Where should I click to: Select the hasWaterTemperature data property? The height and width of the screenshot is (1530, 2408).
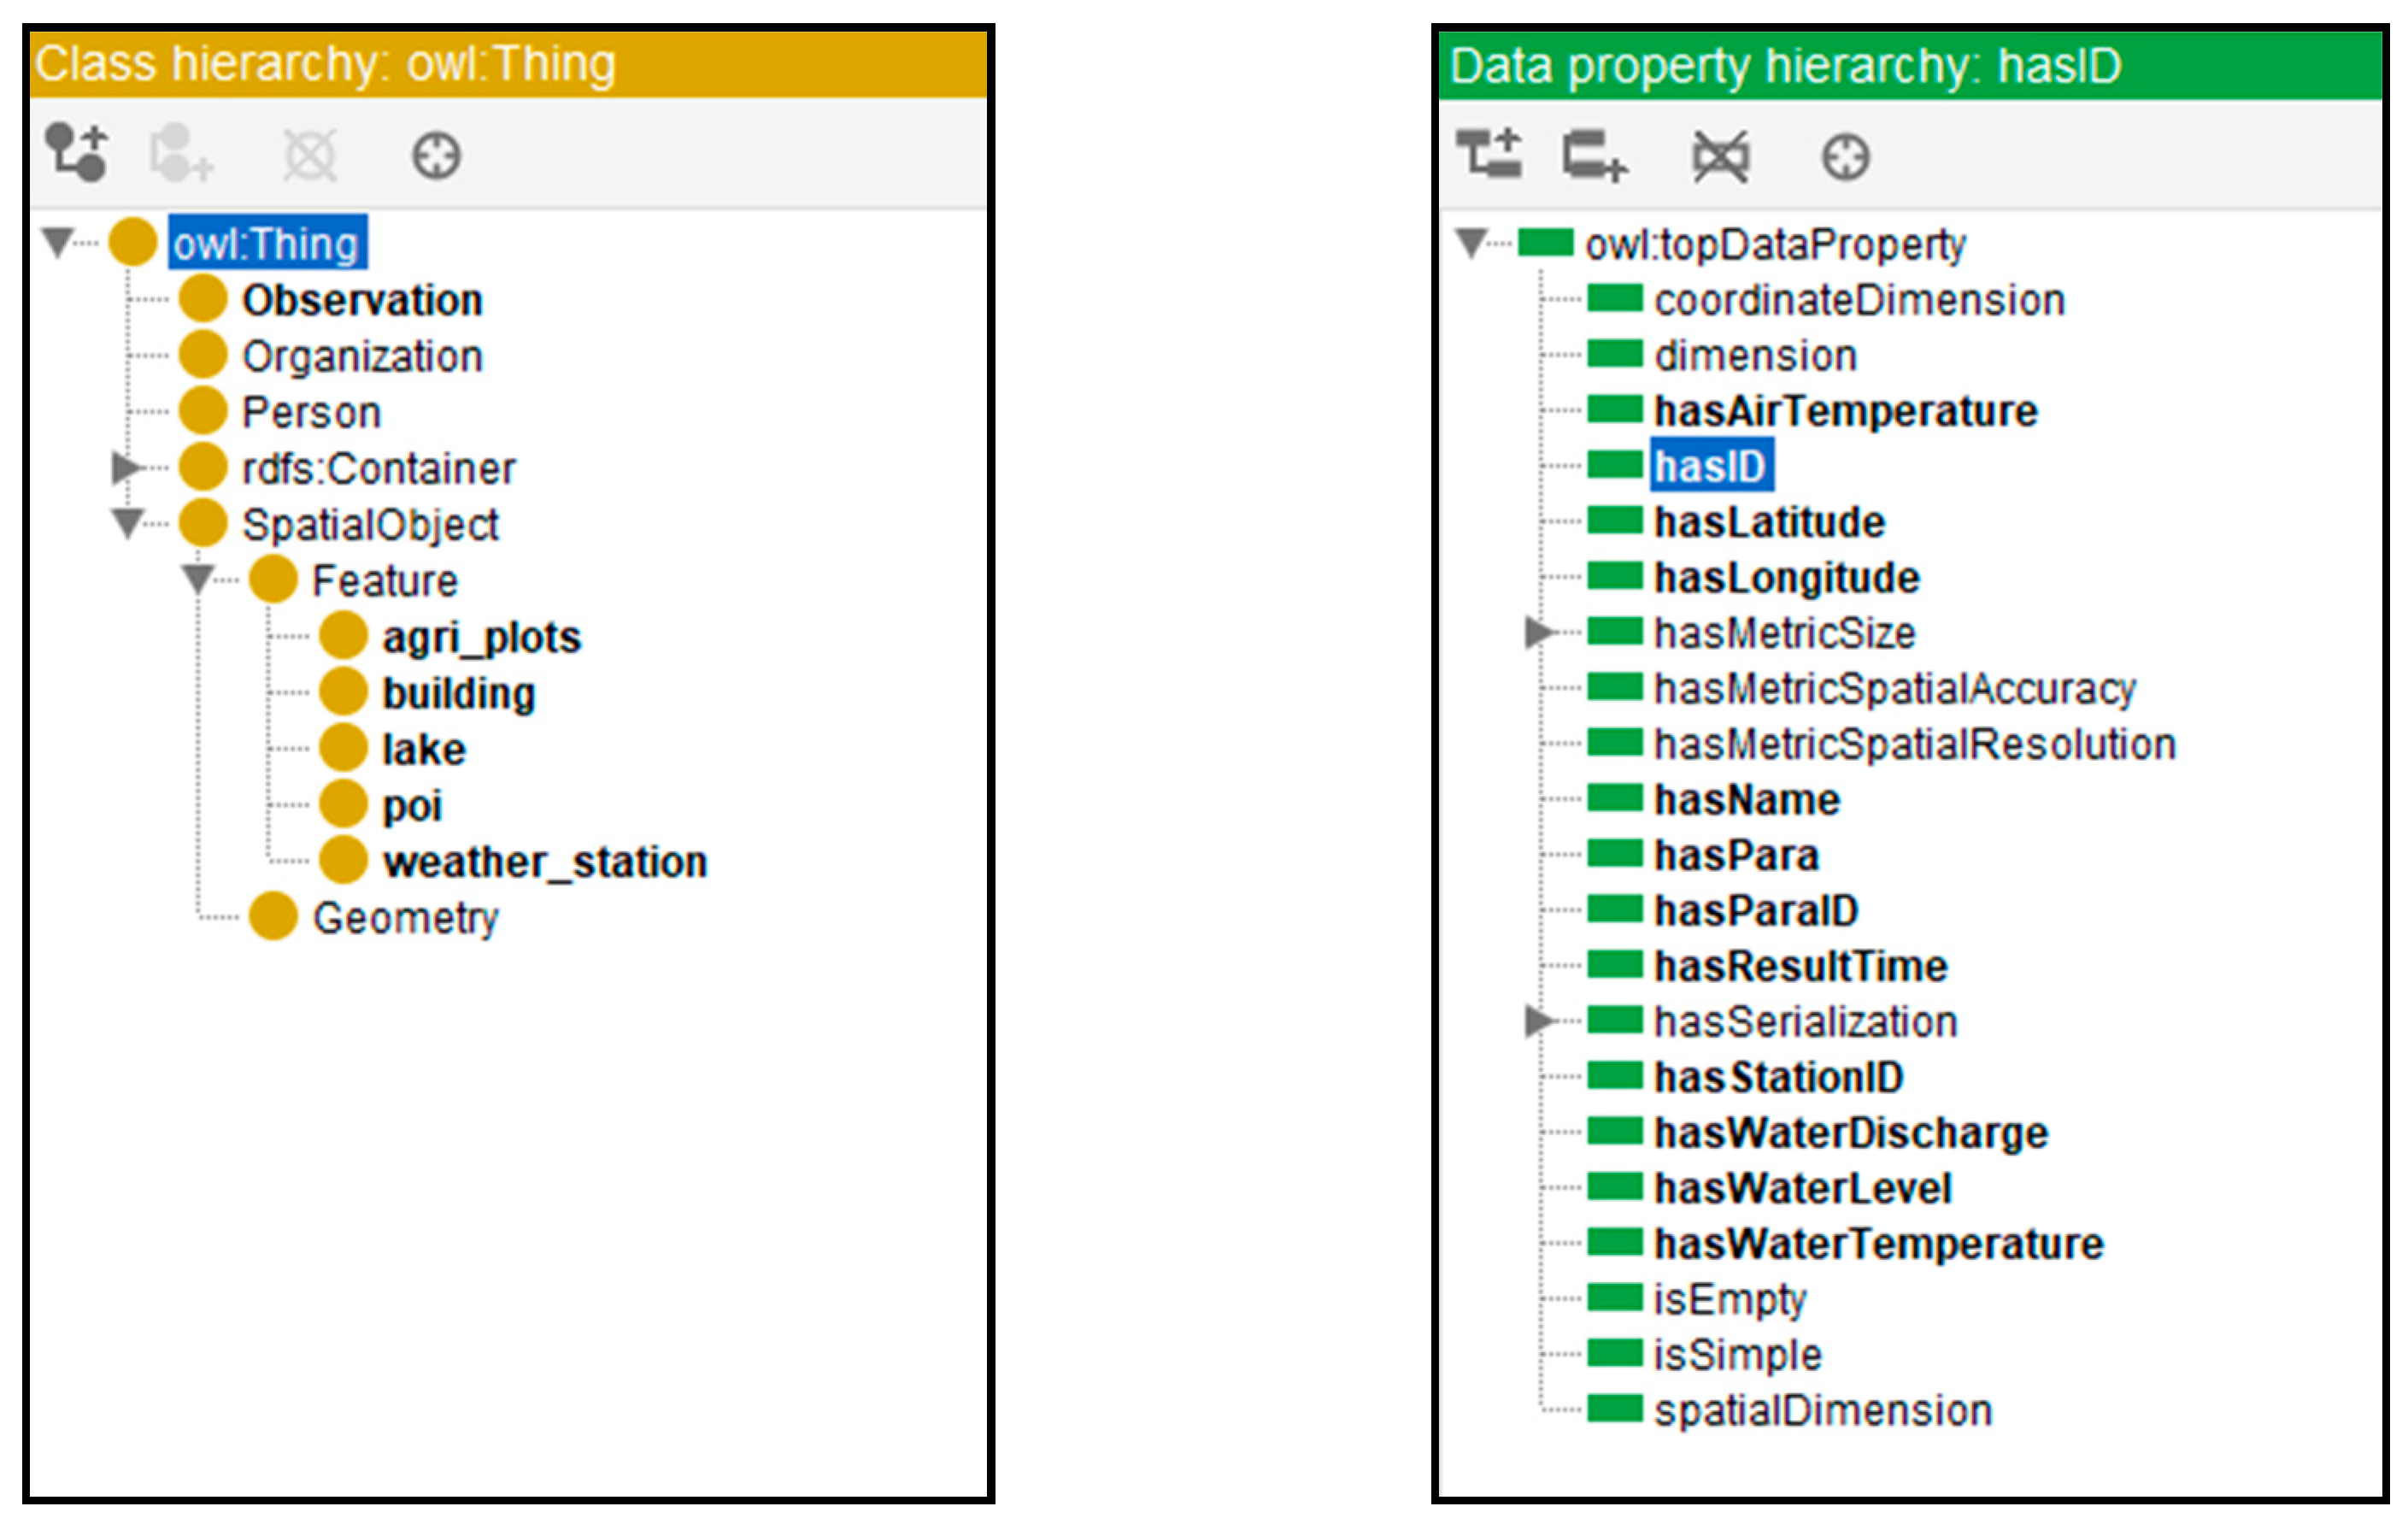1878,1244
